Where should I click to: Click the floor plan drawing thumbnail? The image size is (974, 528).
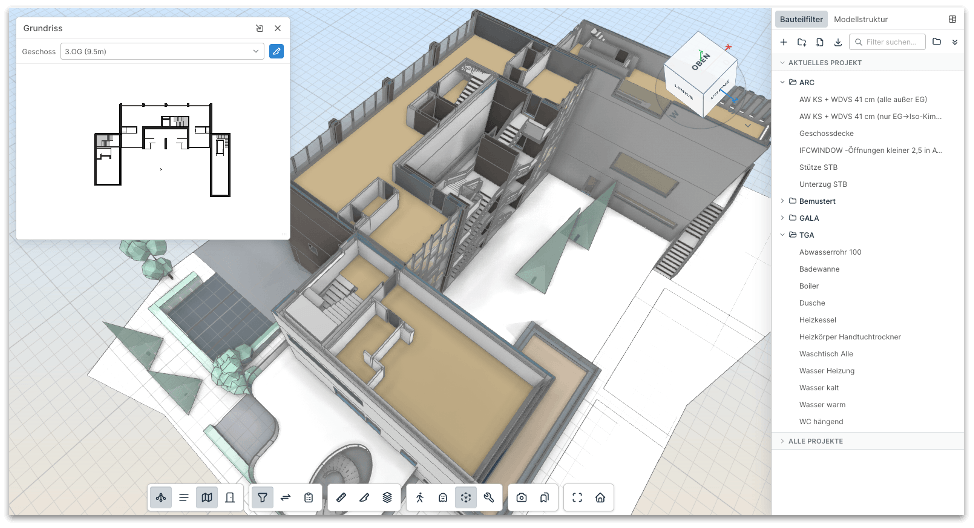click(162, 150)
